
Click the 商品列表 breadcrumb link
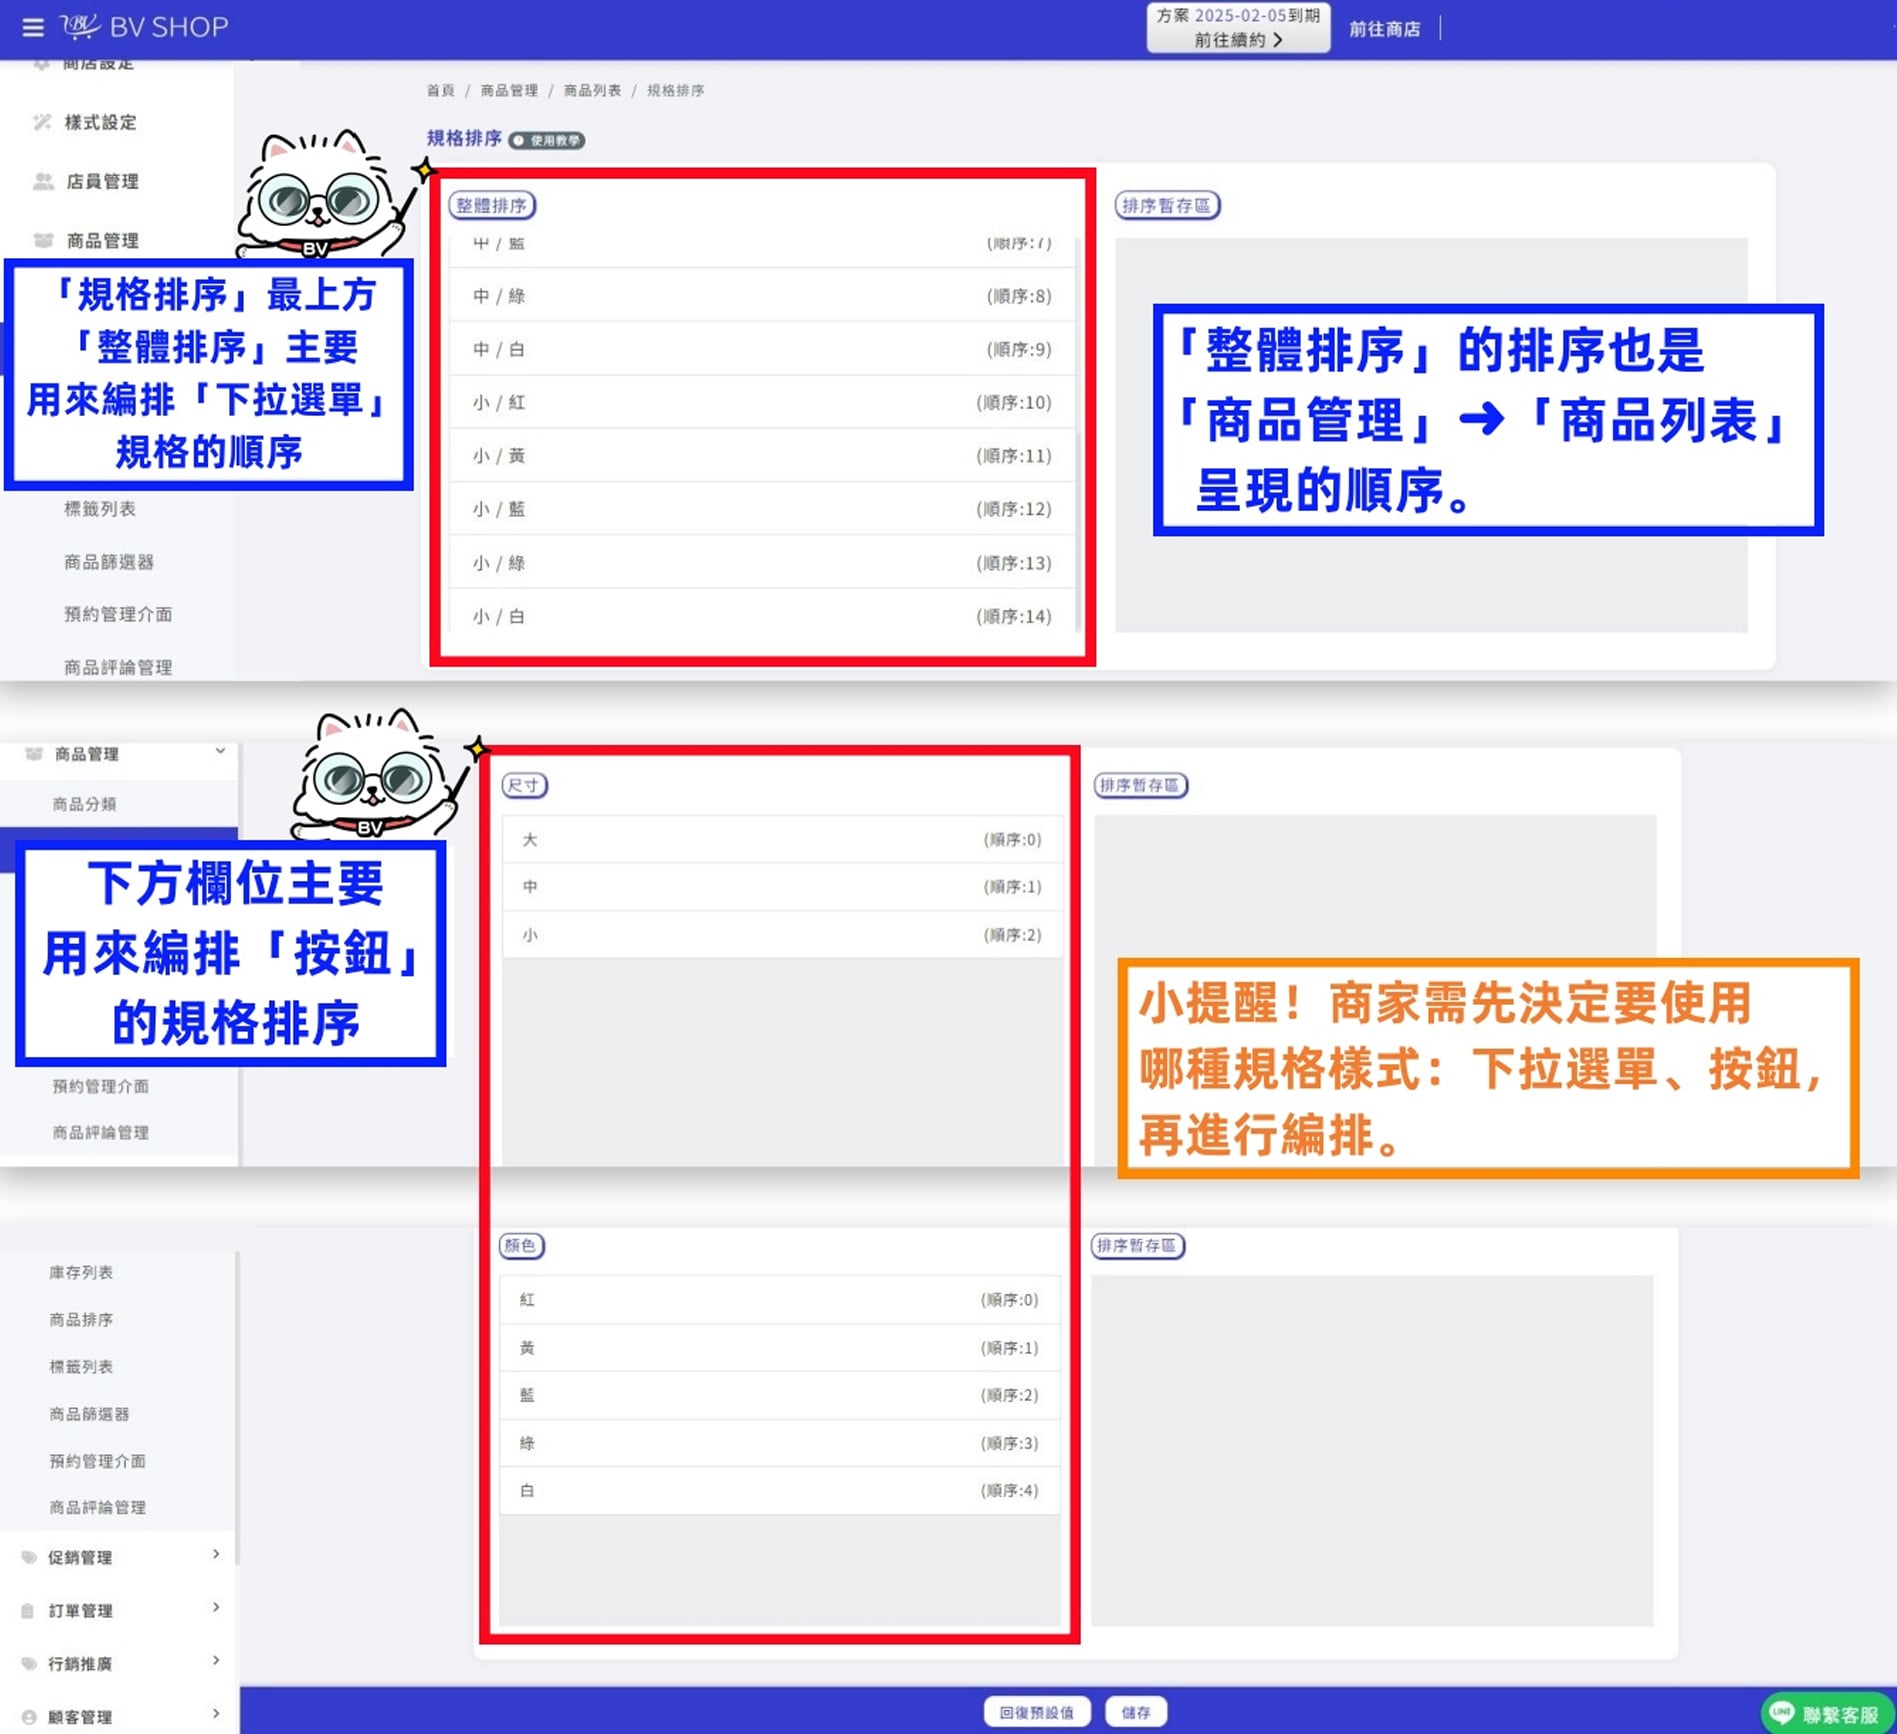click(x=592, y=90)
